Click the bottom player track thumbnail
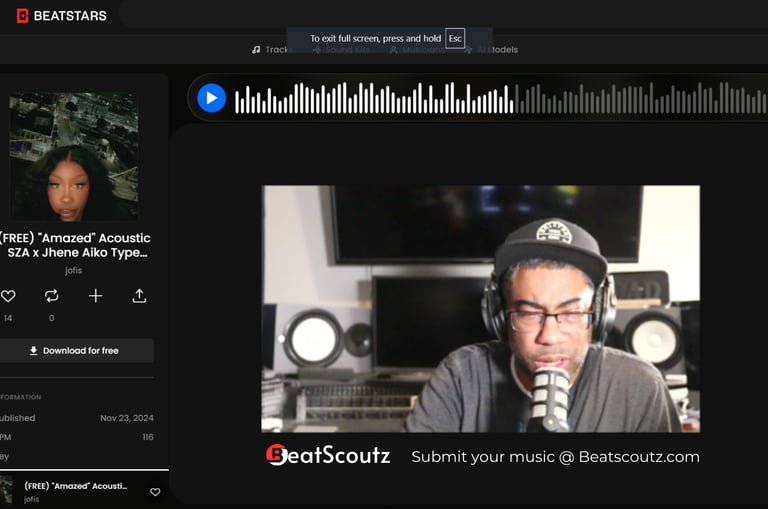The image size is (768, 509). coord(6,490)
